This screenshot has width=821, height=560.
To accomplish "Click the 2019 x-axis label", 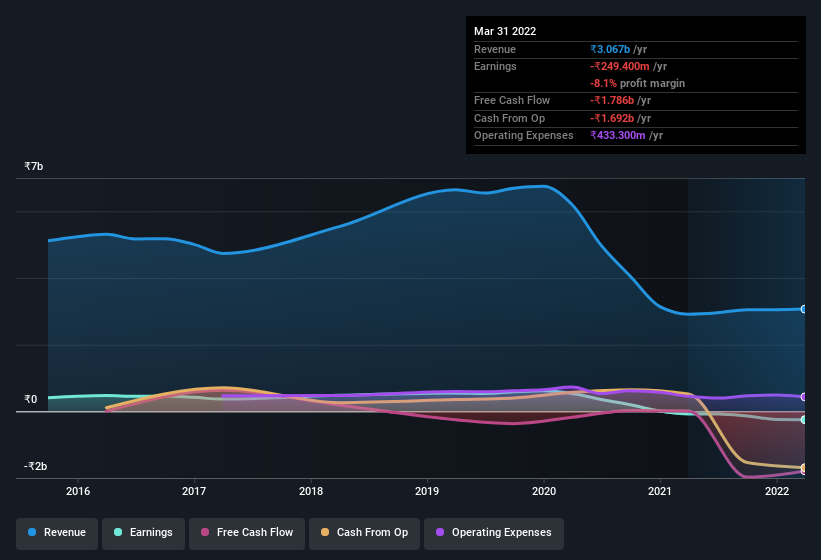I will (427, 491).
